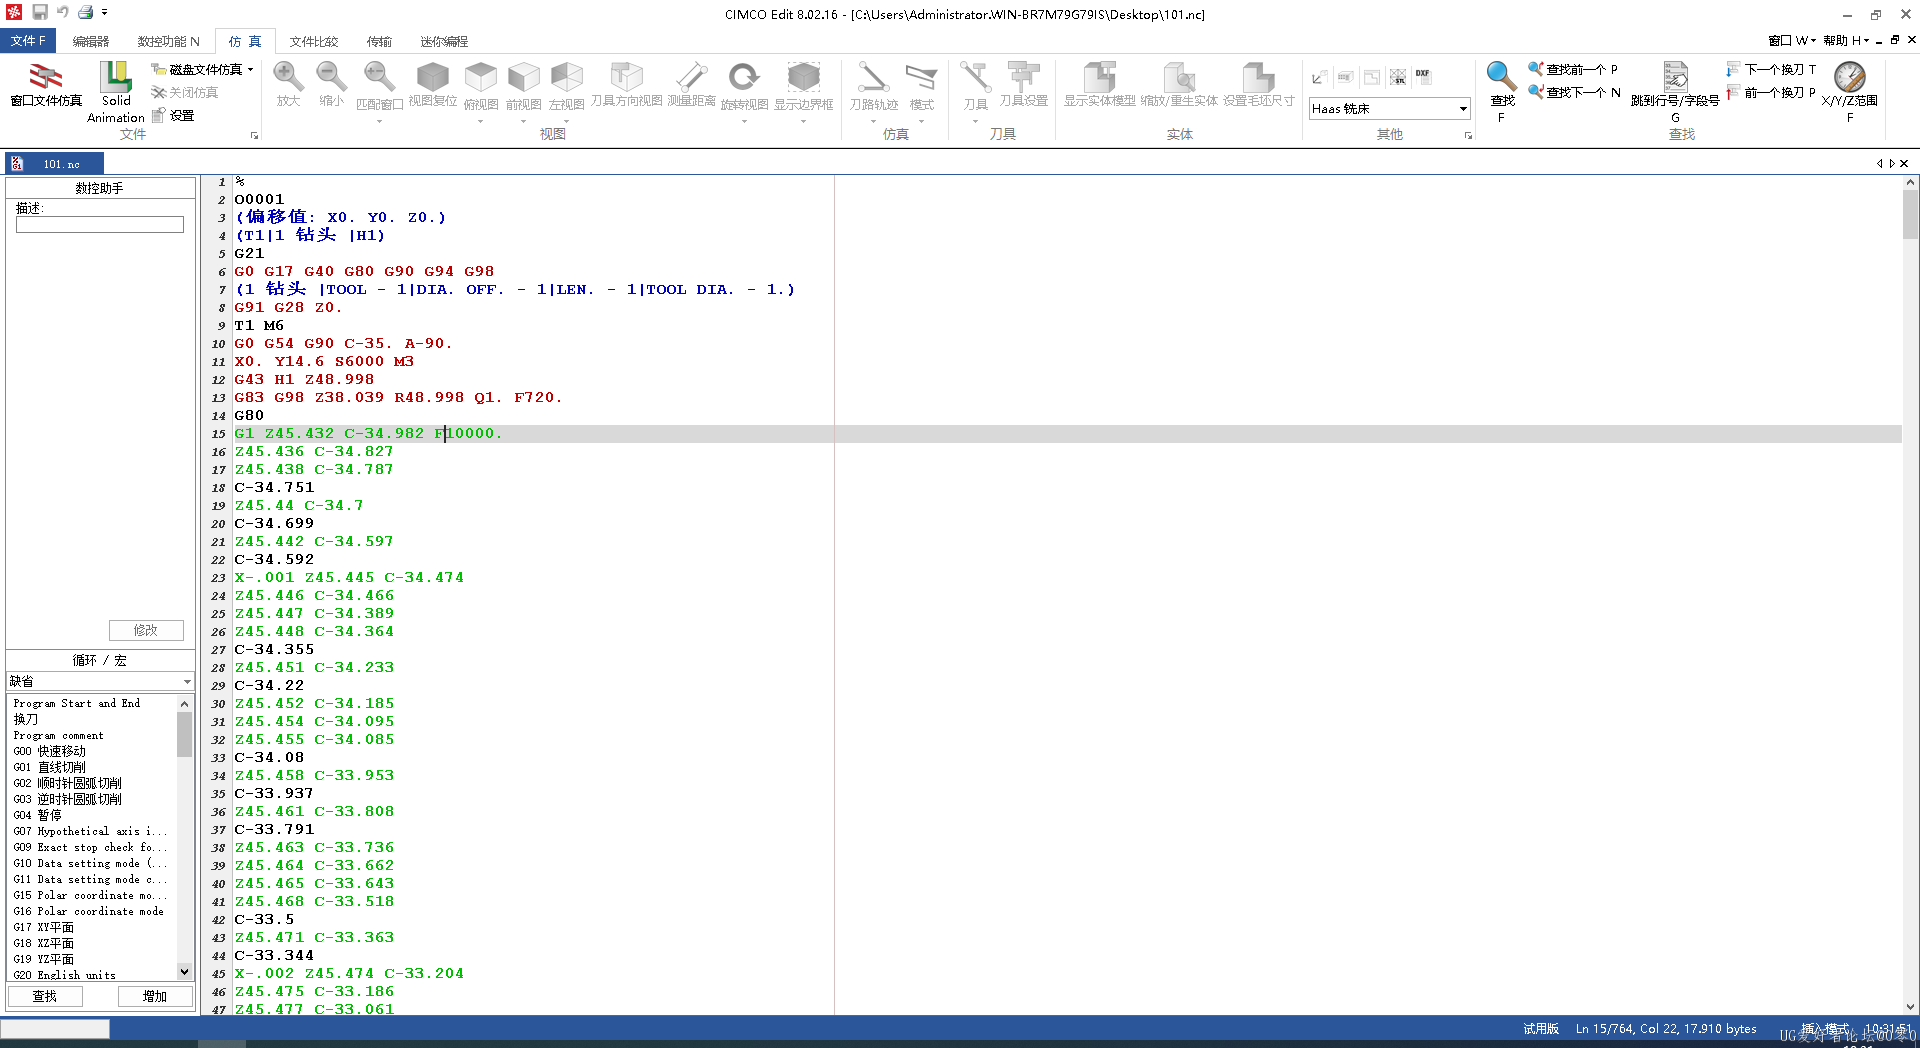Viewport: 1920px width, 1048px height.
Task: Open the X/Y/Z范围 gauge icon
Action: tap(1849, 76)
